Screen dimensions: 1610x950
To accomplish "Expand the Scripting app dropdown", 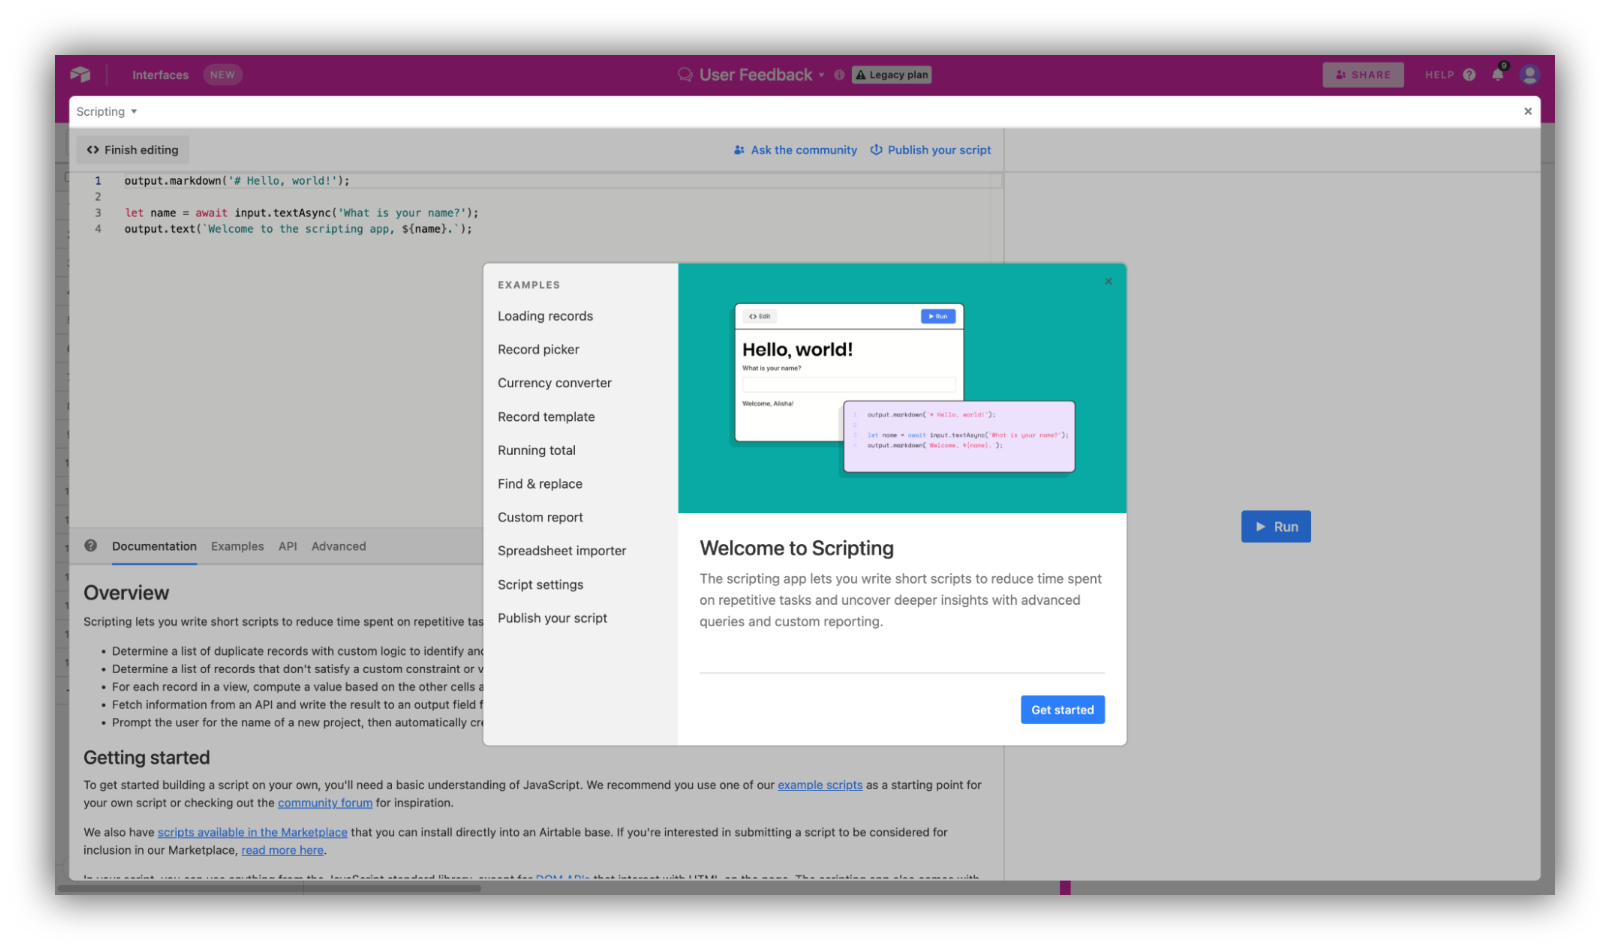I will [x=107, y=112].
